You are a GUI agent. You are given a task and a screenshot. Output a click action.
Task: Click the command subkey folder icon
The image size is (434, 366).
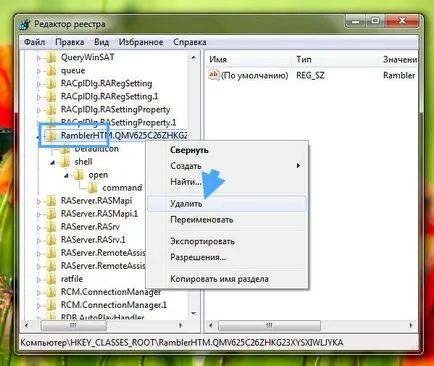92,188
